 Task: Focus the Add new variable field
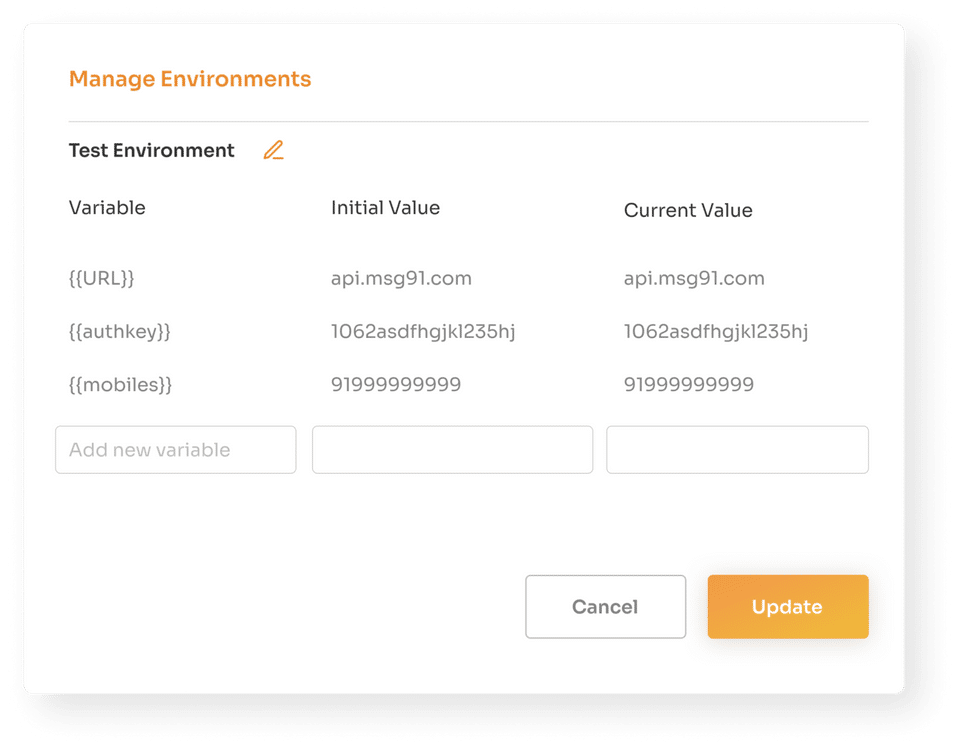(176, 450)
